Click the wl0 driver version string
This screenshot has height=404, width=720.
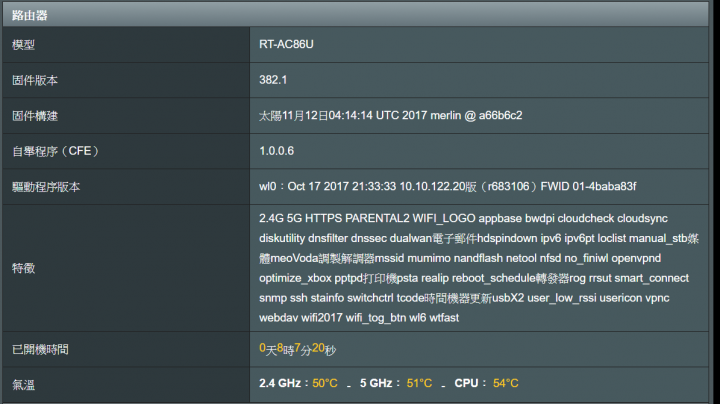click(448, 186)
